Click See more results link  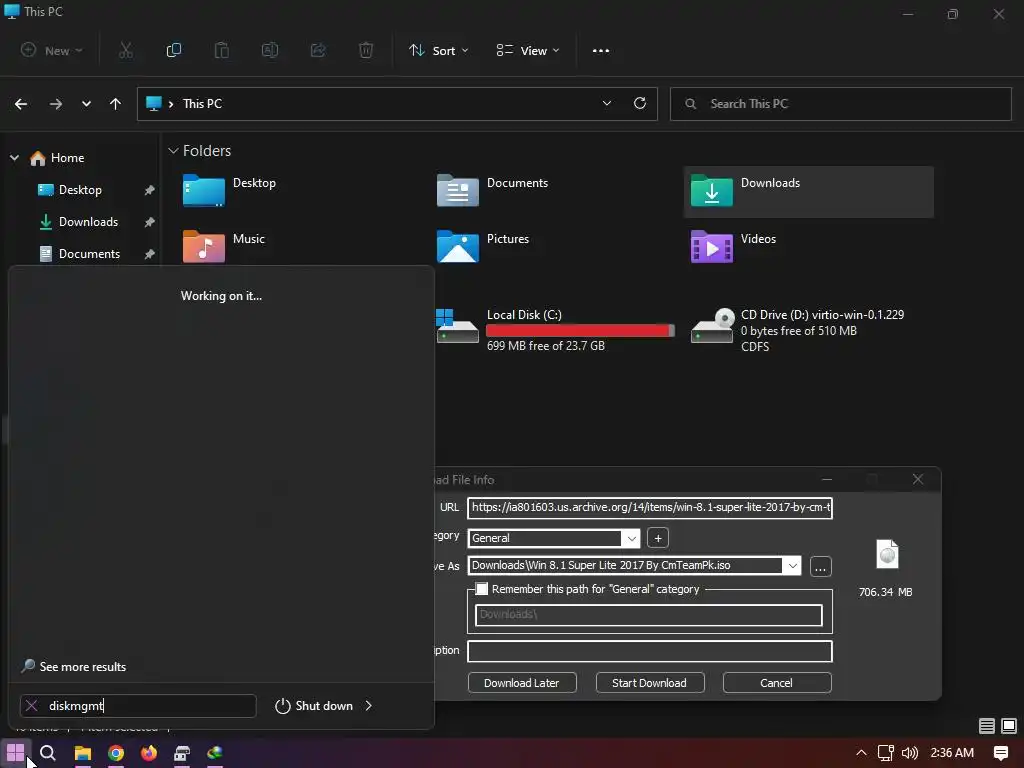pyautogui.click(x=74, y=667)
